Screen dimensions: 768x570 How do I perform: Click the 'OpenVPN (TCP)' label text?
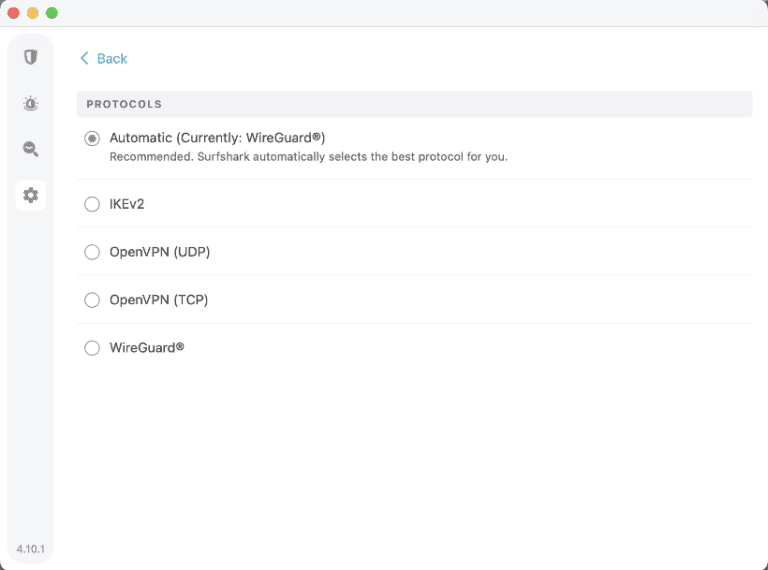158,300
